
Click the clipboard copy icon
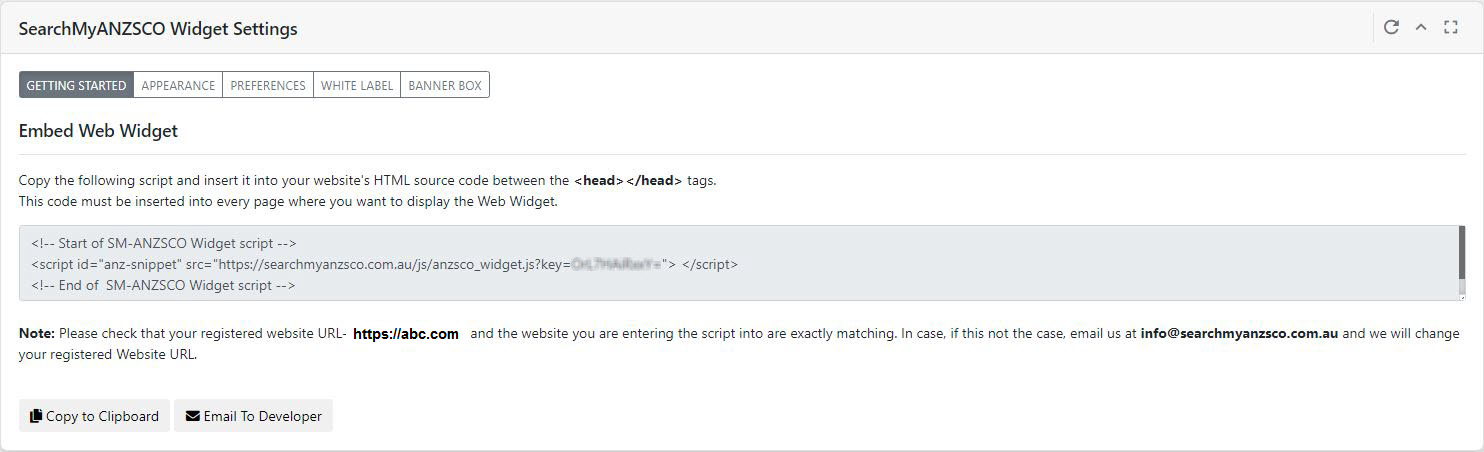tap(36, 416)
